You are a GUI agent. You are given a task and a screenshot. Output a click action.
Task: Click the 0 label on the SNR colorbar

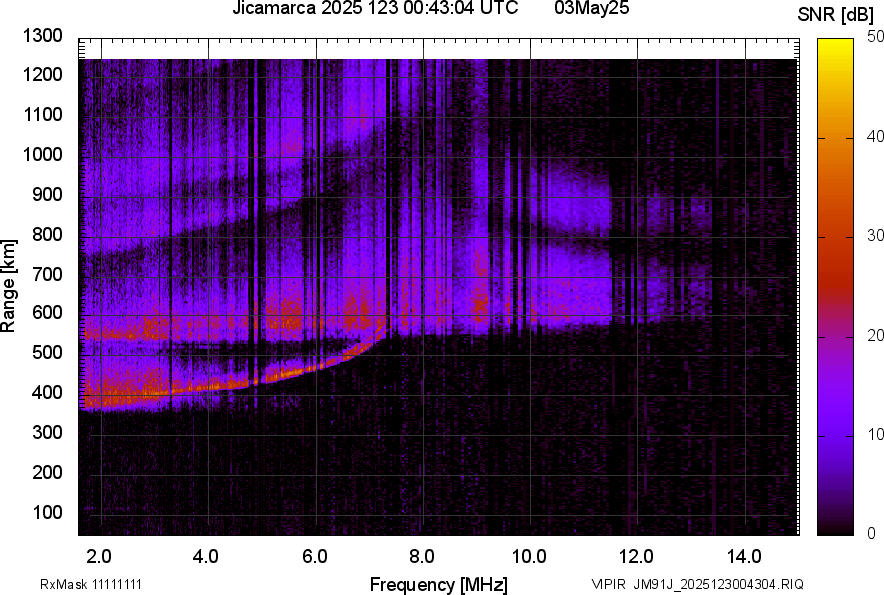(872, 533)
